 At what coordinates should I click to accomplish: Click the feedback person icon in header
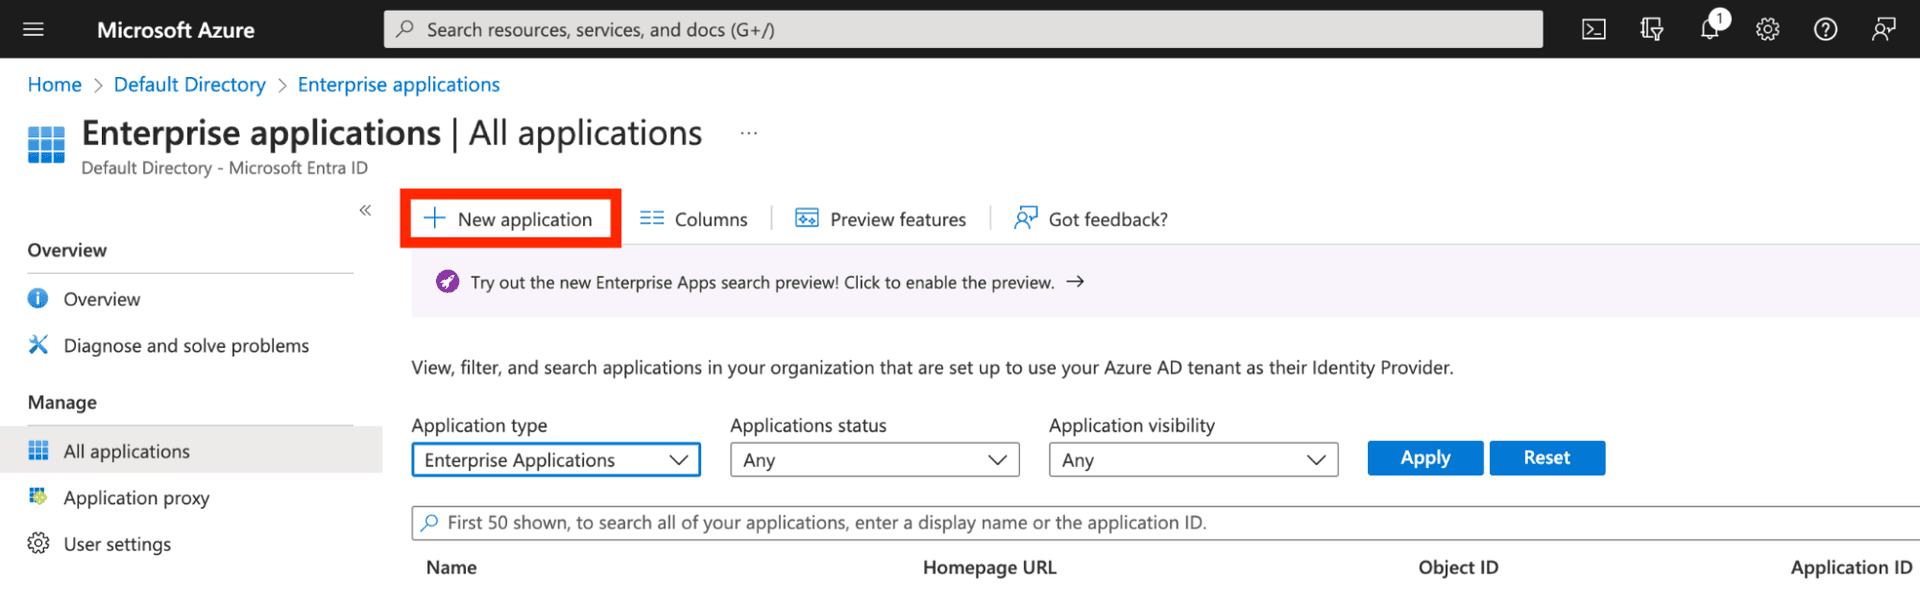point(1883,30)
